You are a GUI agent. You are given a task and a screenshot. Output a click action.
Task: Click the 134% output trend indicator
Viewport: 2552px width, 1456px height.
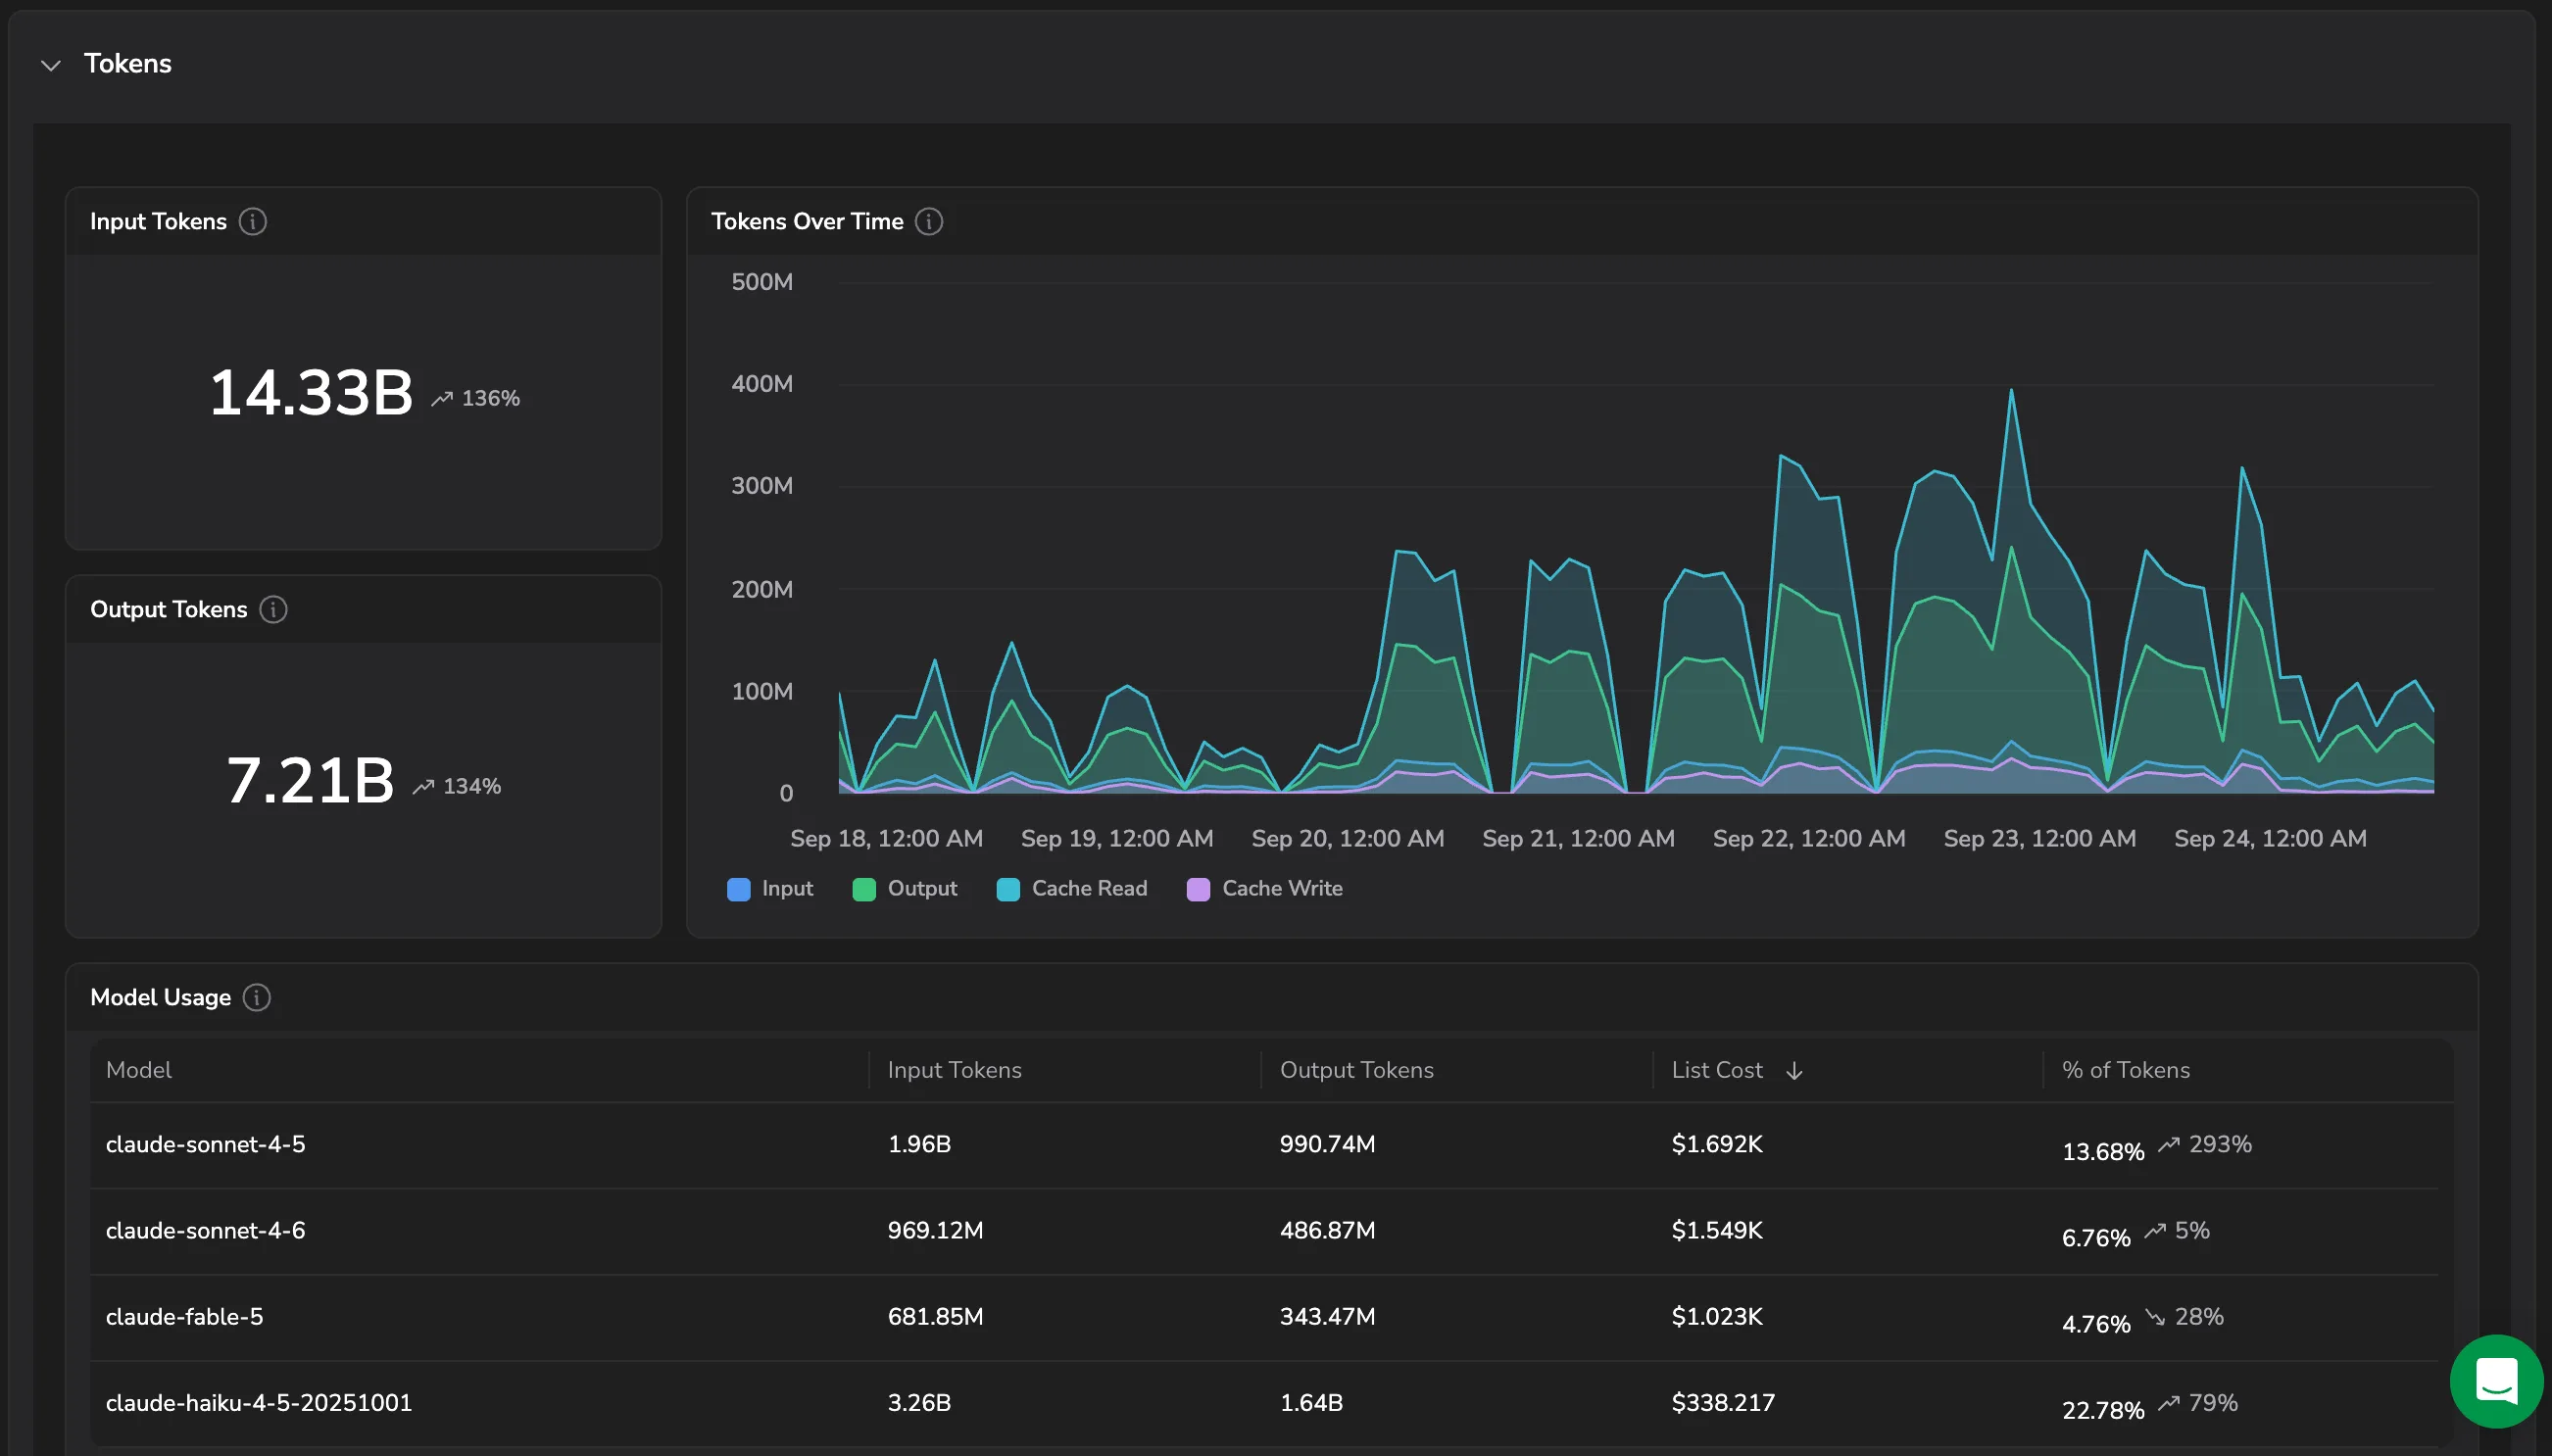tap(457, 787)
